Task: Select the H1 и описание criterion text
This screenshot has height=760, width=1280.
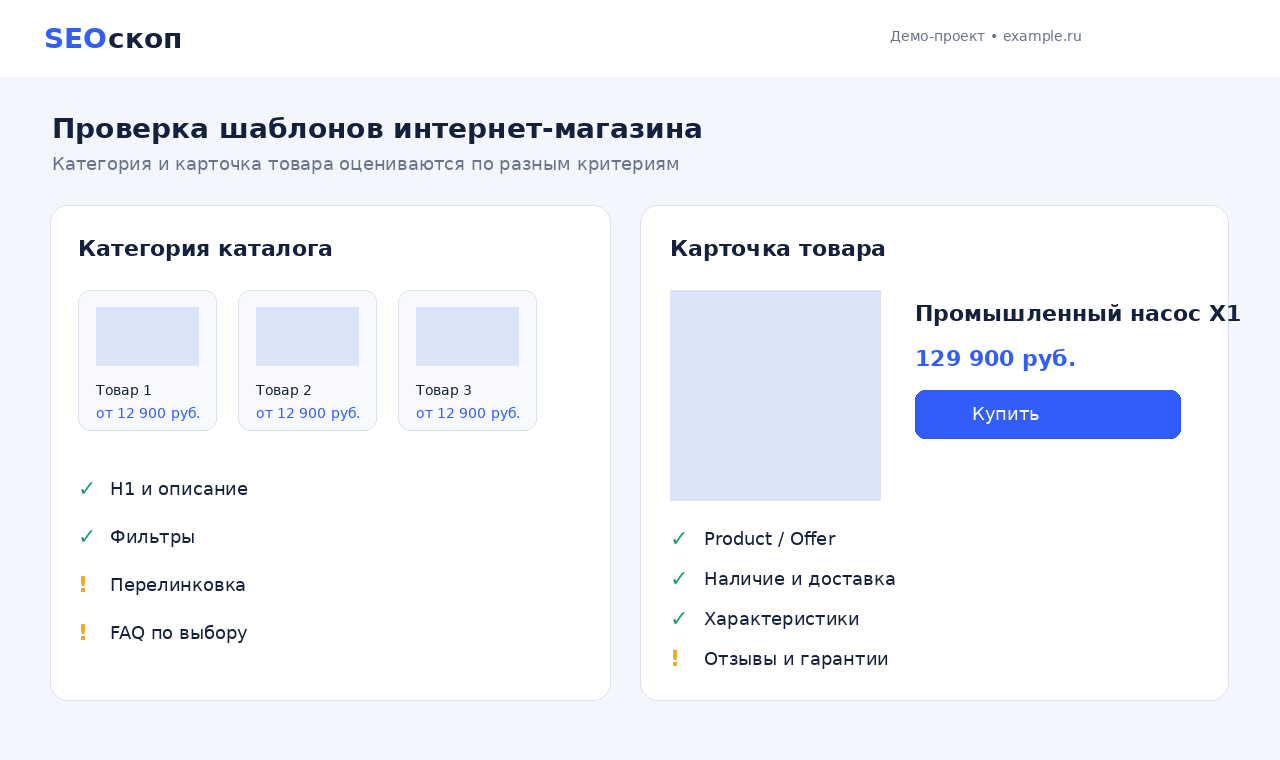Action: [179, 489]
